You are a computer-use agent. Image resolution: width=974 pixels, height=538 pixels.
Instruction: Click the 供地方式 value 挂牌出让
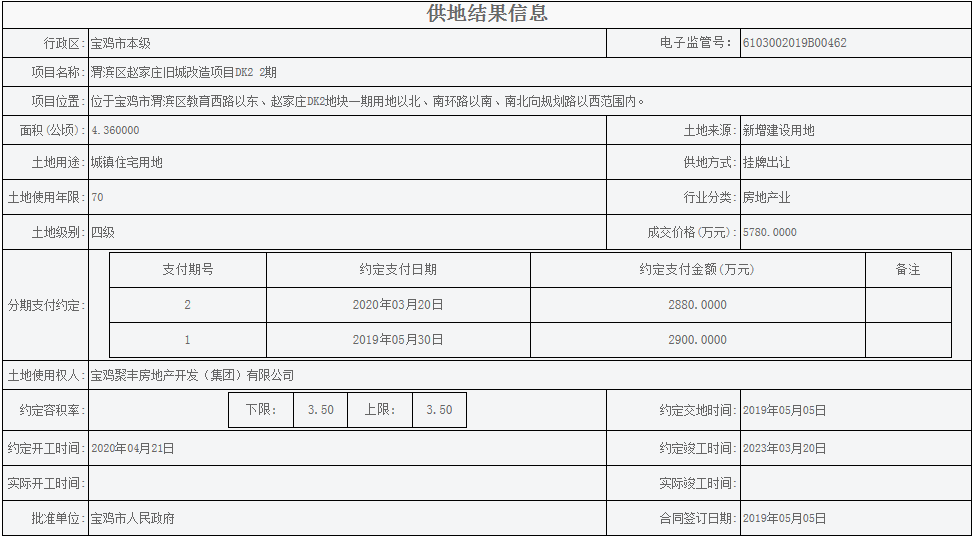[766, 162]
